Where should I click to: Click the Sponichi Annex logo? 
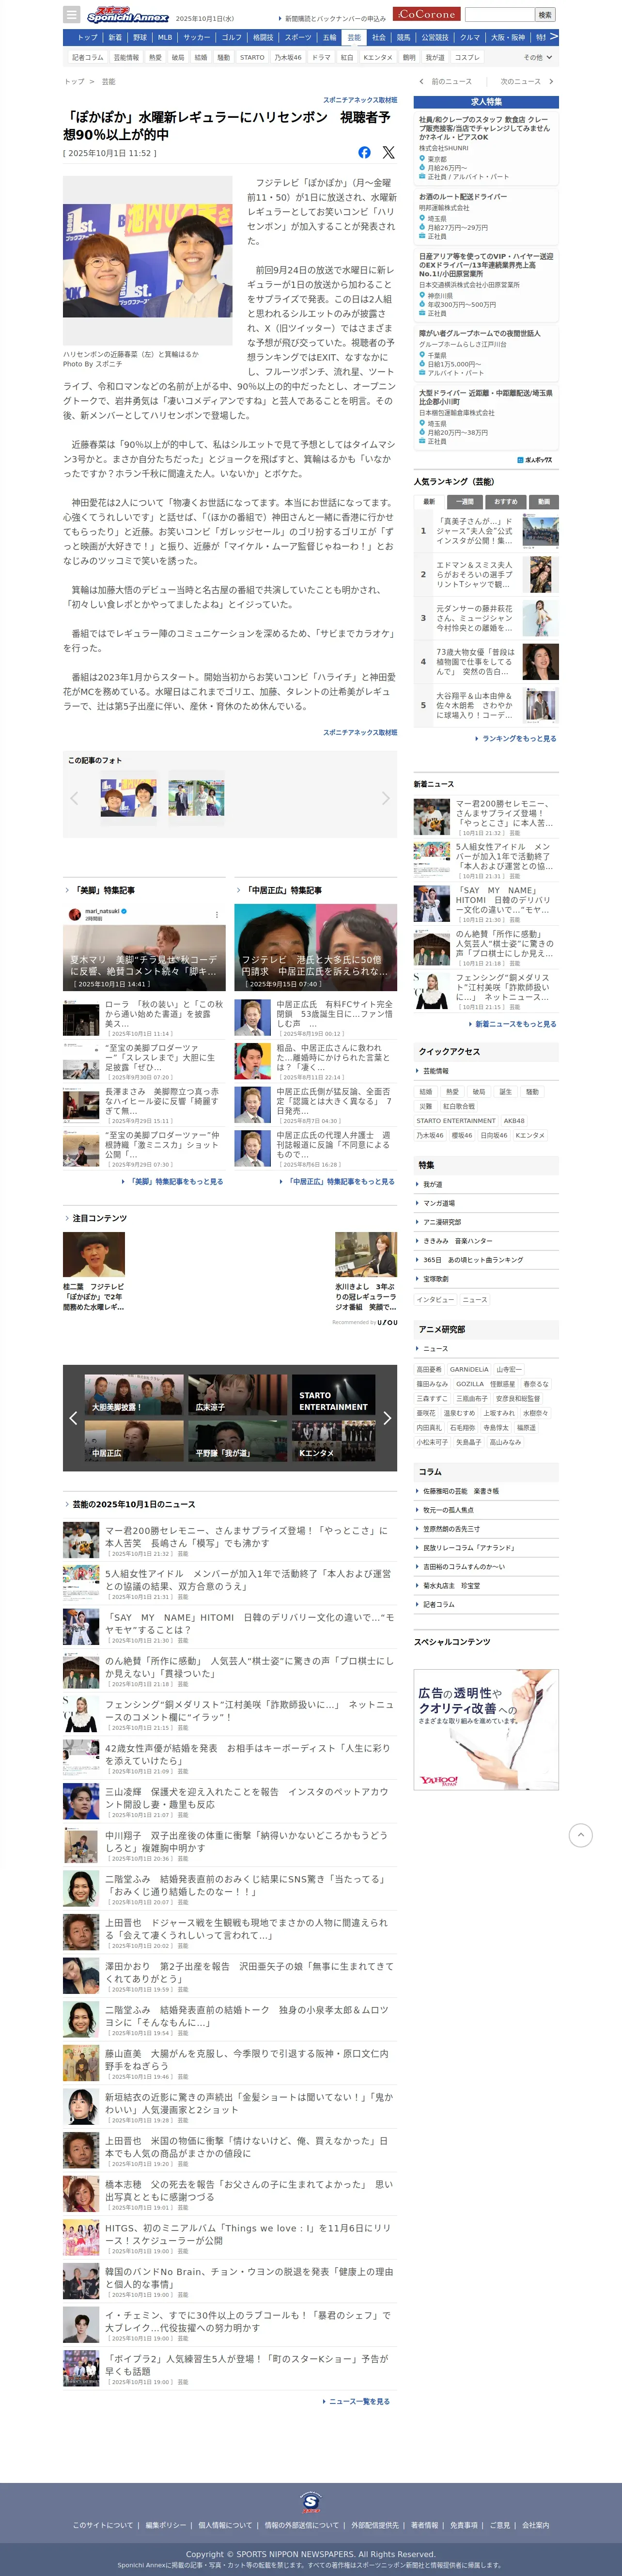coord(127,15)
